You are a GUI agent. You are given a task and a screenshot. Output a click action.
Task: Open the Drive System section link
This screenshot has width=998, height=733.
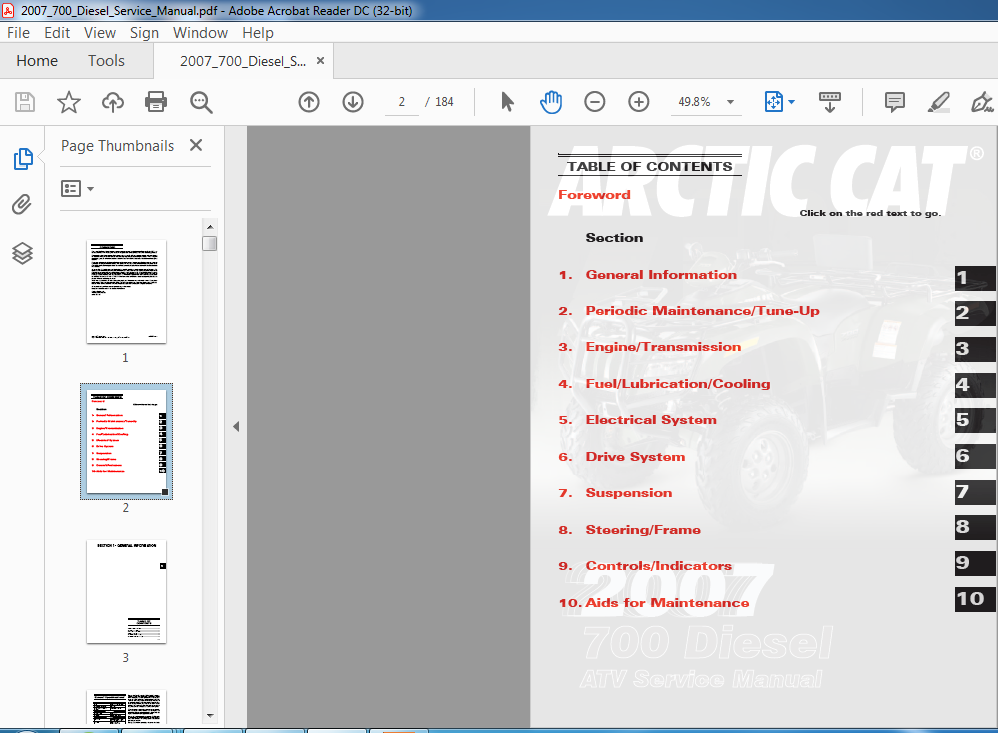click(635, 457)
